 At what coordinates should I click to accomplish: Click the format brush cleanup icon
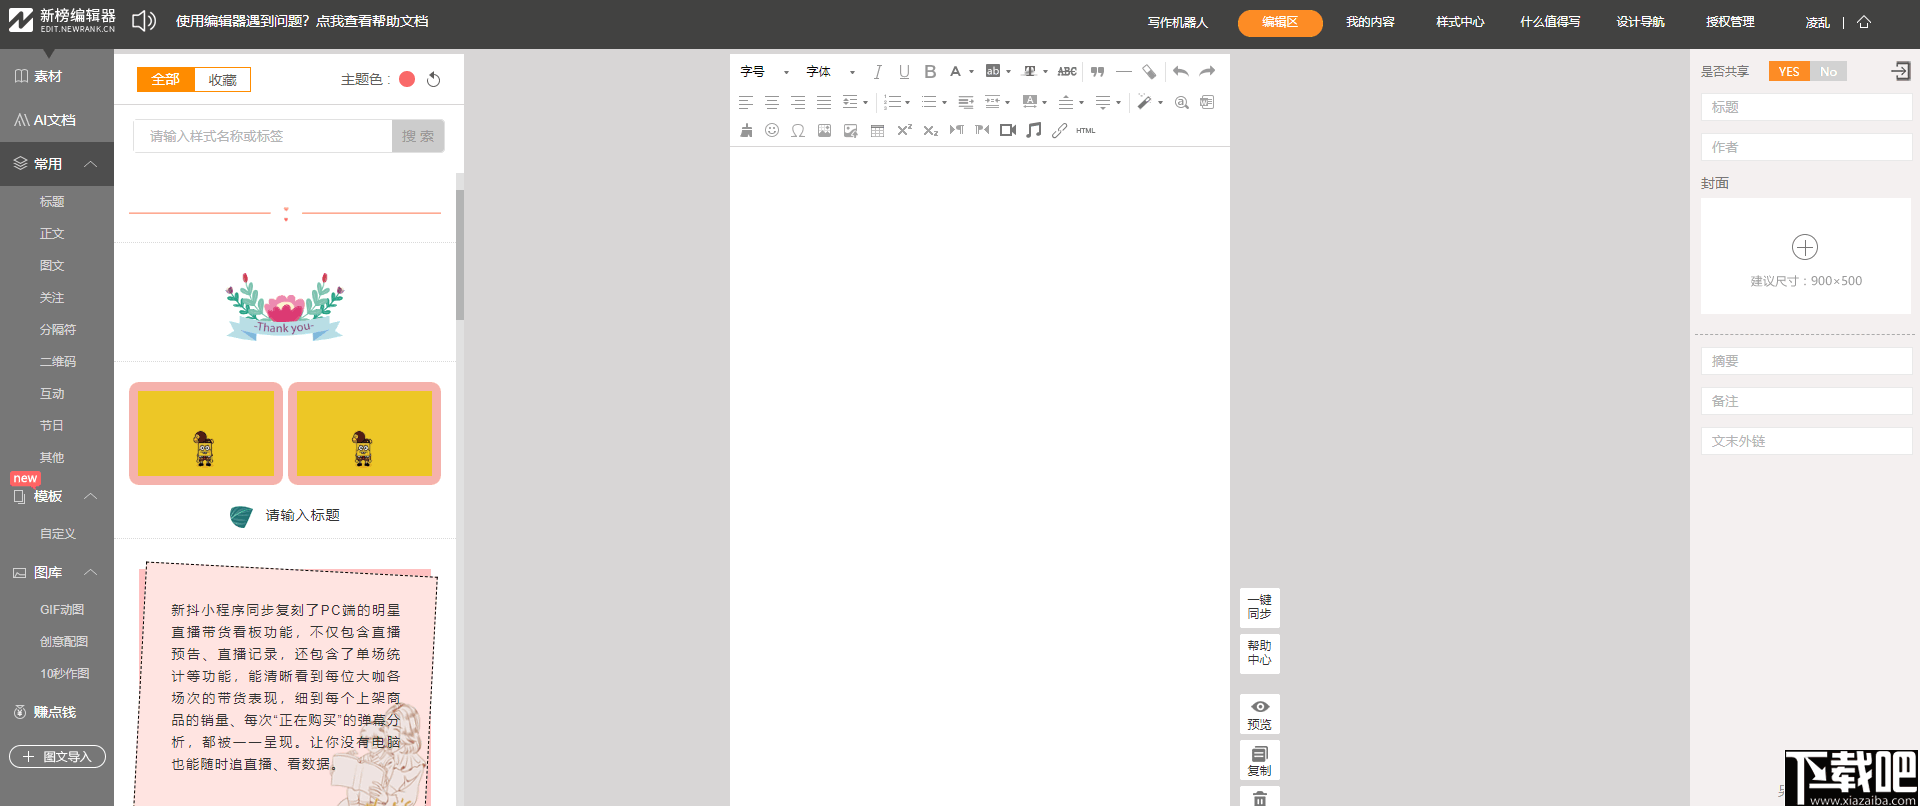[746, 130]
